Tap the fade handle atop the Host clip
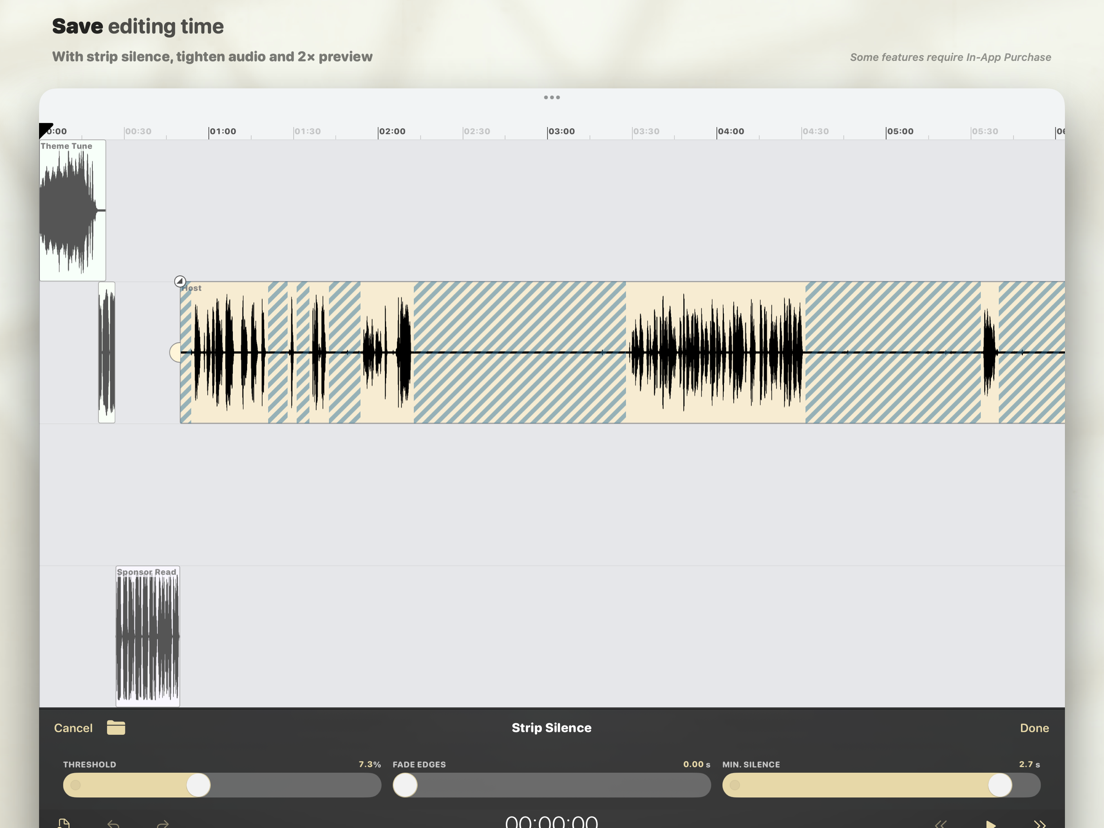1104x828 pixels. point(180,281)
